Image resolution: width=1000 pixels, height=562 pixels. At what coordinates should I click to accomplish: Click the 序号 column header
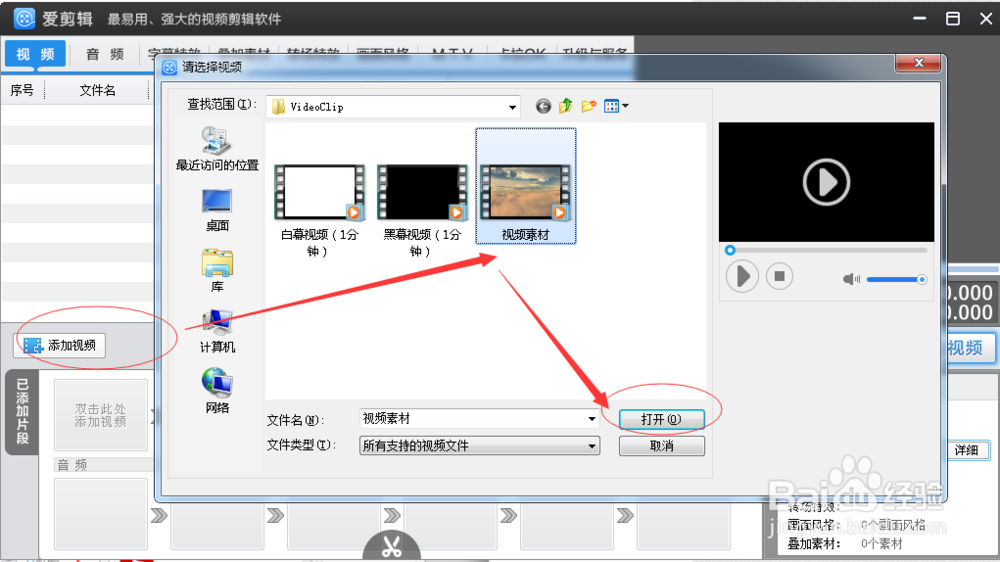click(x=22, y=91)
